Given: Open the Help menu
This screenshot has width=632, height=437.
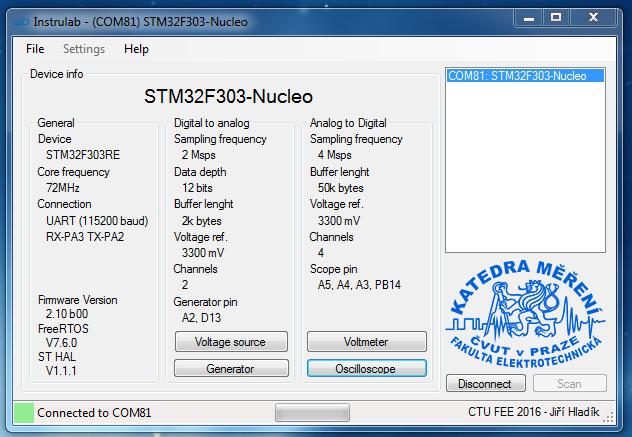Looking at the screenshot, I should pyautogui.click(x=136, y=49).
